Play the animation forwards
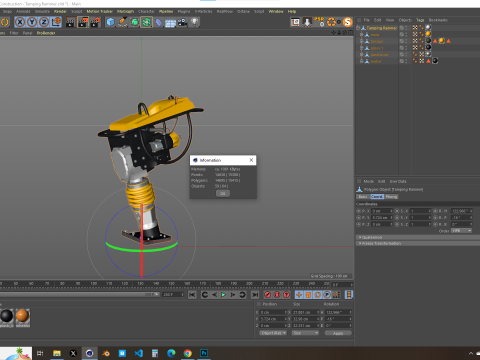The height and width of the screenshot is (360, 480). point(223,295)
